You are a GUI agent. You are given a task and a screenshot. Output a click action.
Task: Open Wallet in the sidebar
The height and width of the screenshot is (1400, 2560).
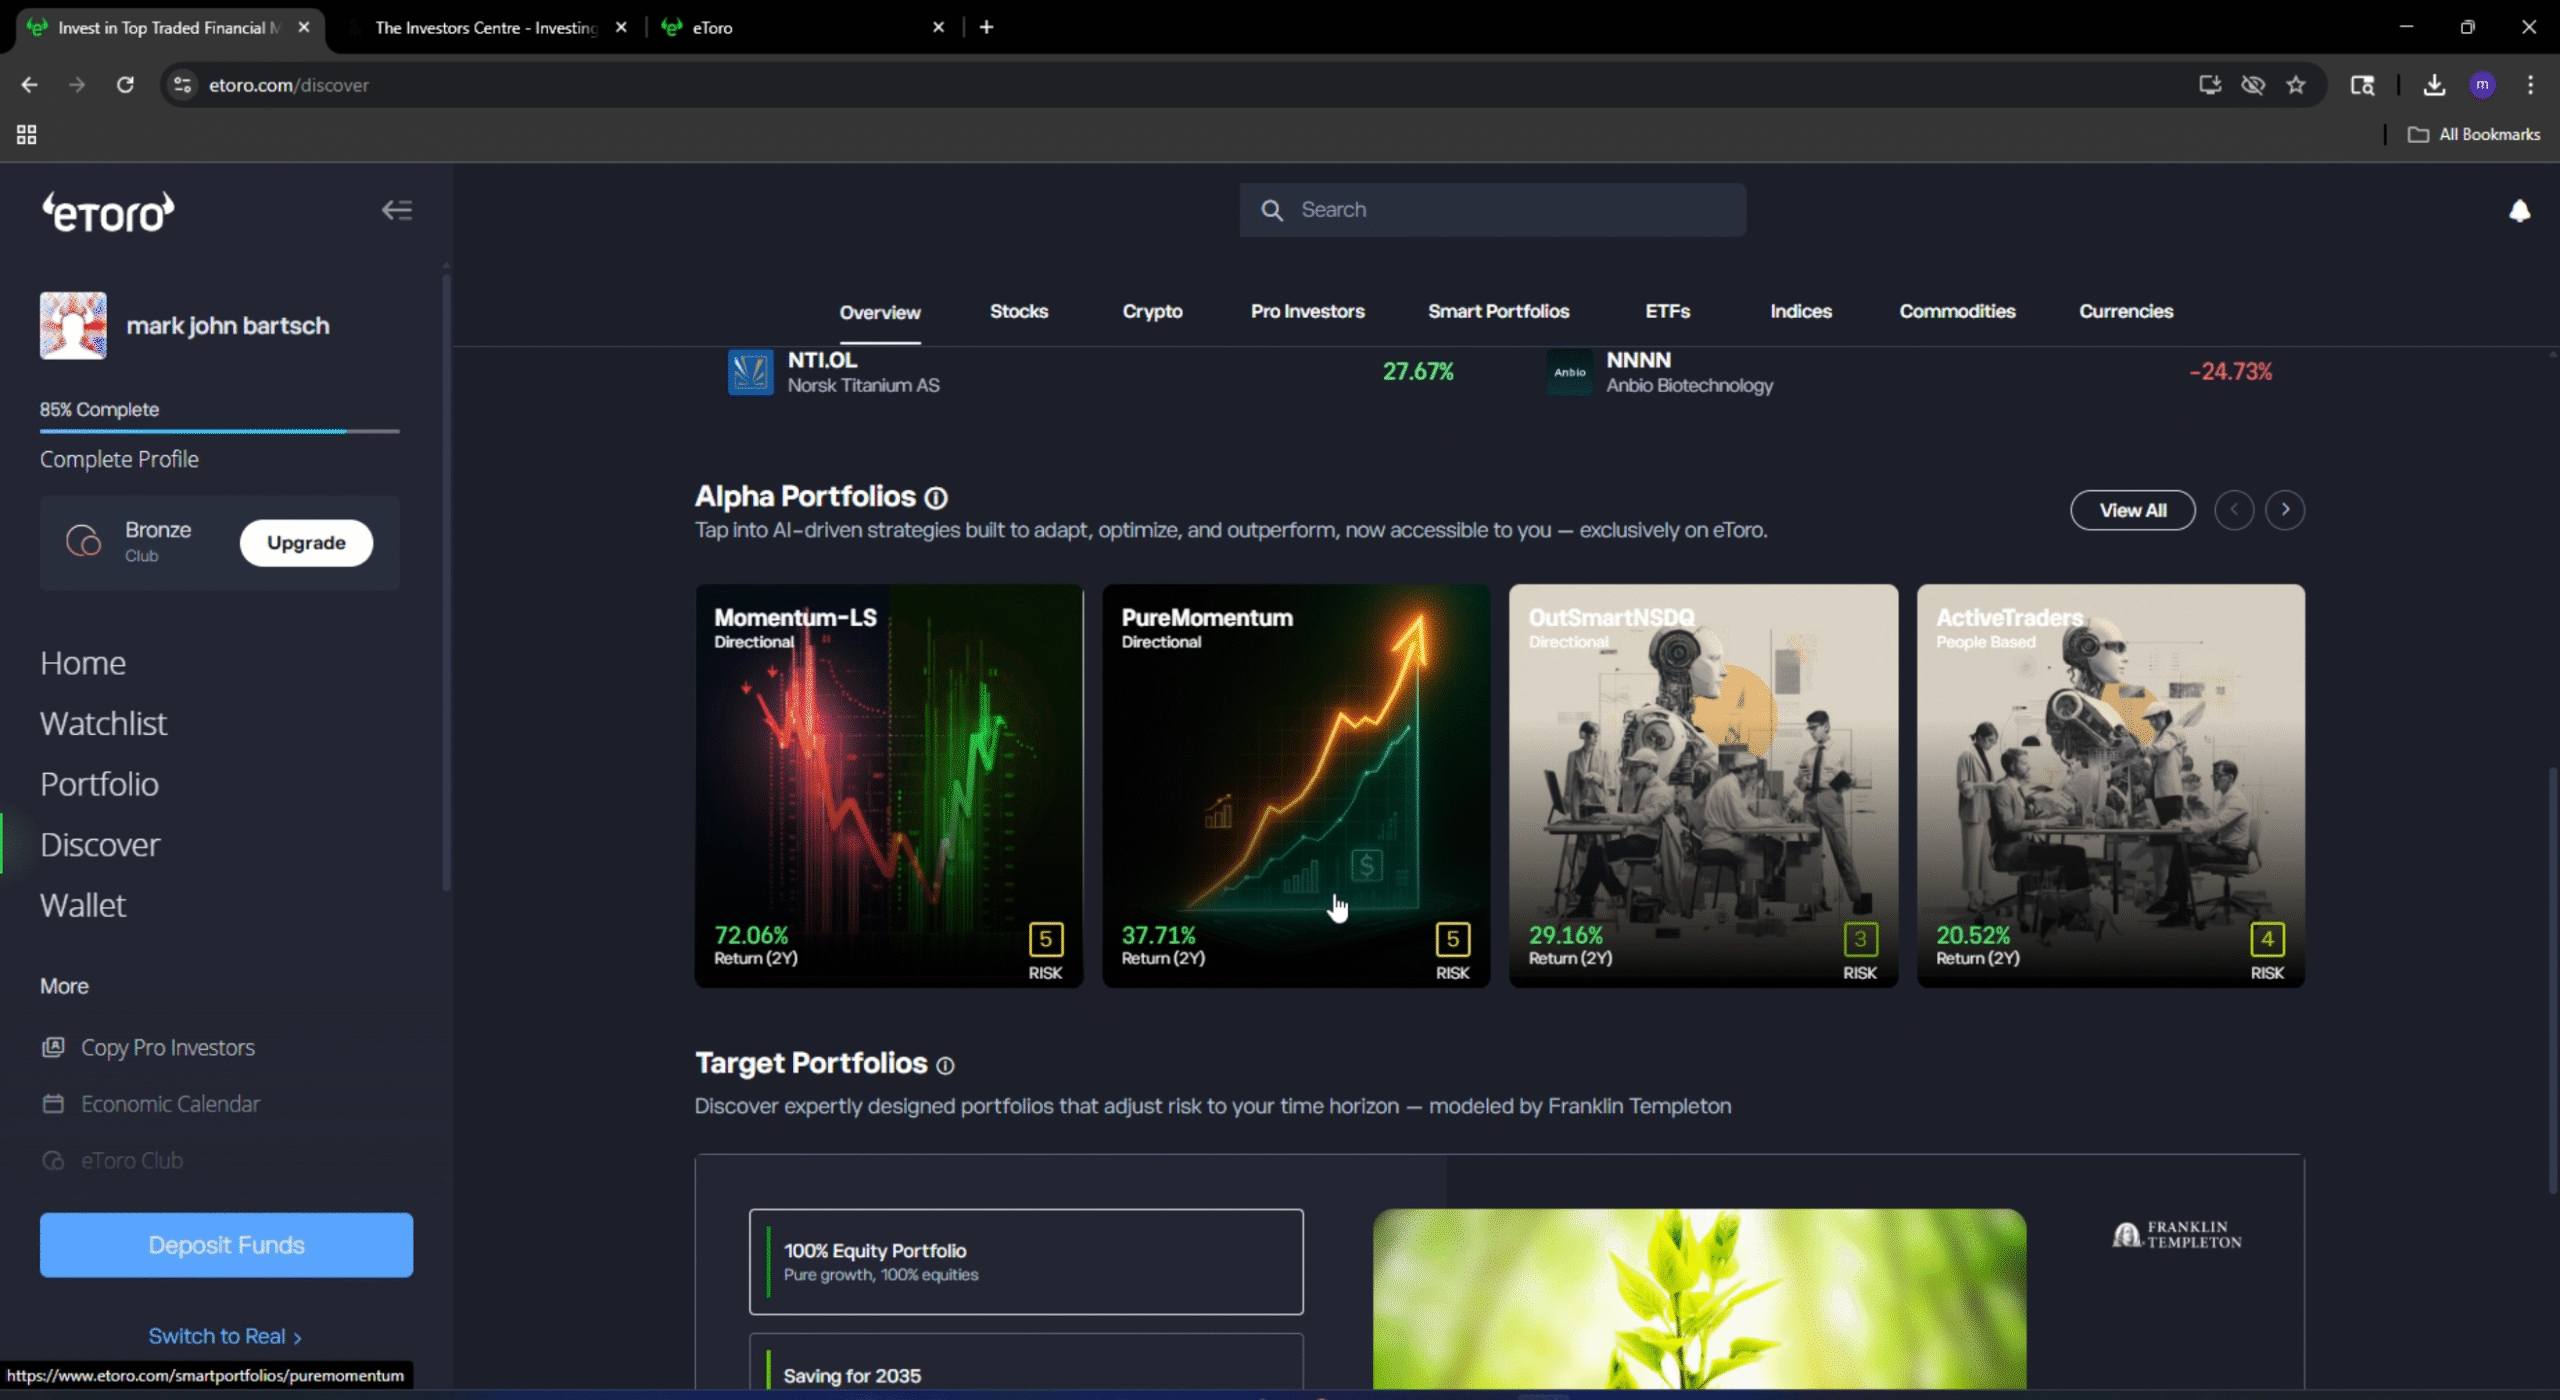tap(83, 905)
